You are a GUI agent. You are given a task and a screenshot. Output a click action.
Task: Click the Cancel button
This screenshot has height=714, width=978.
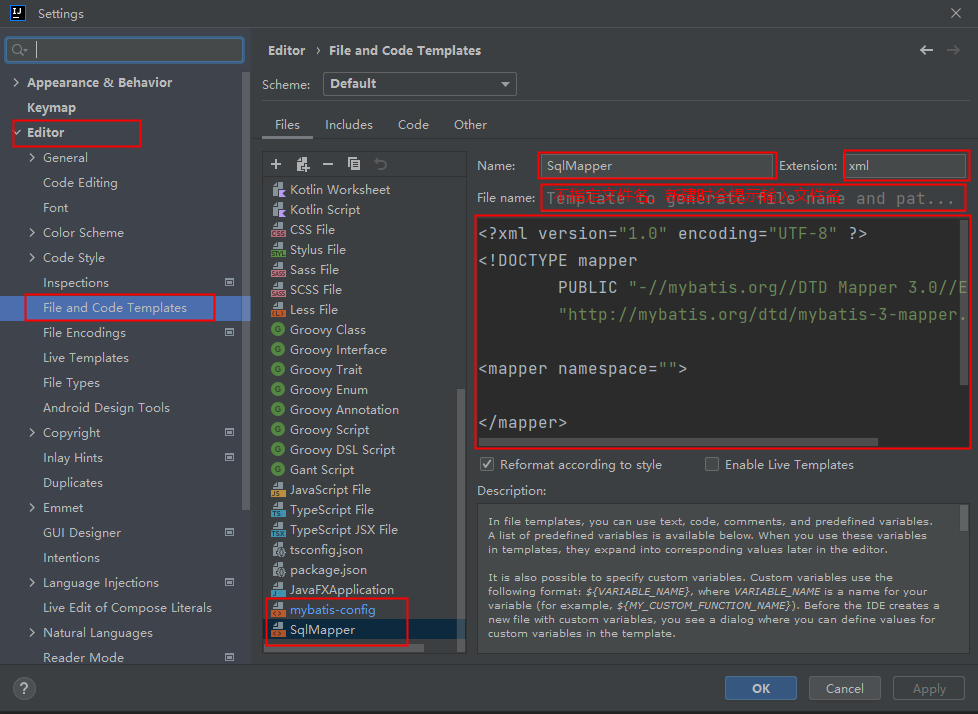click(845, 688)
